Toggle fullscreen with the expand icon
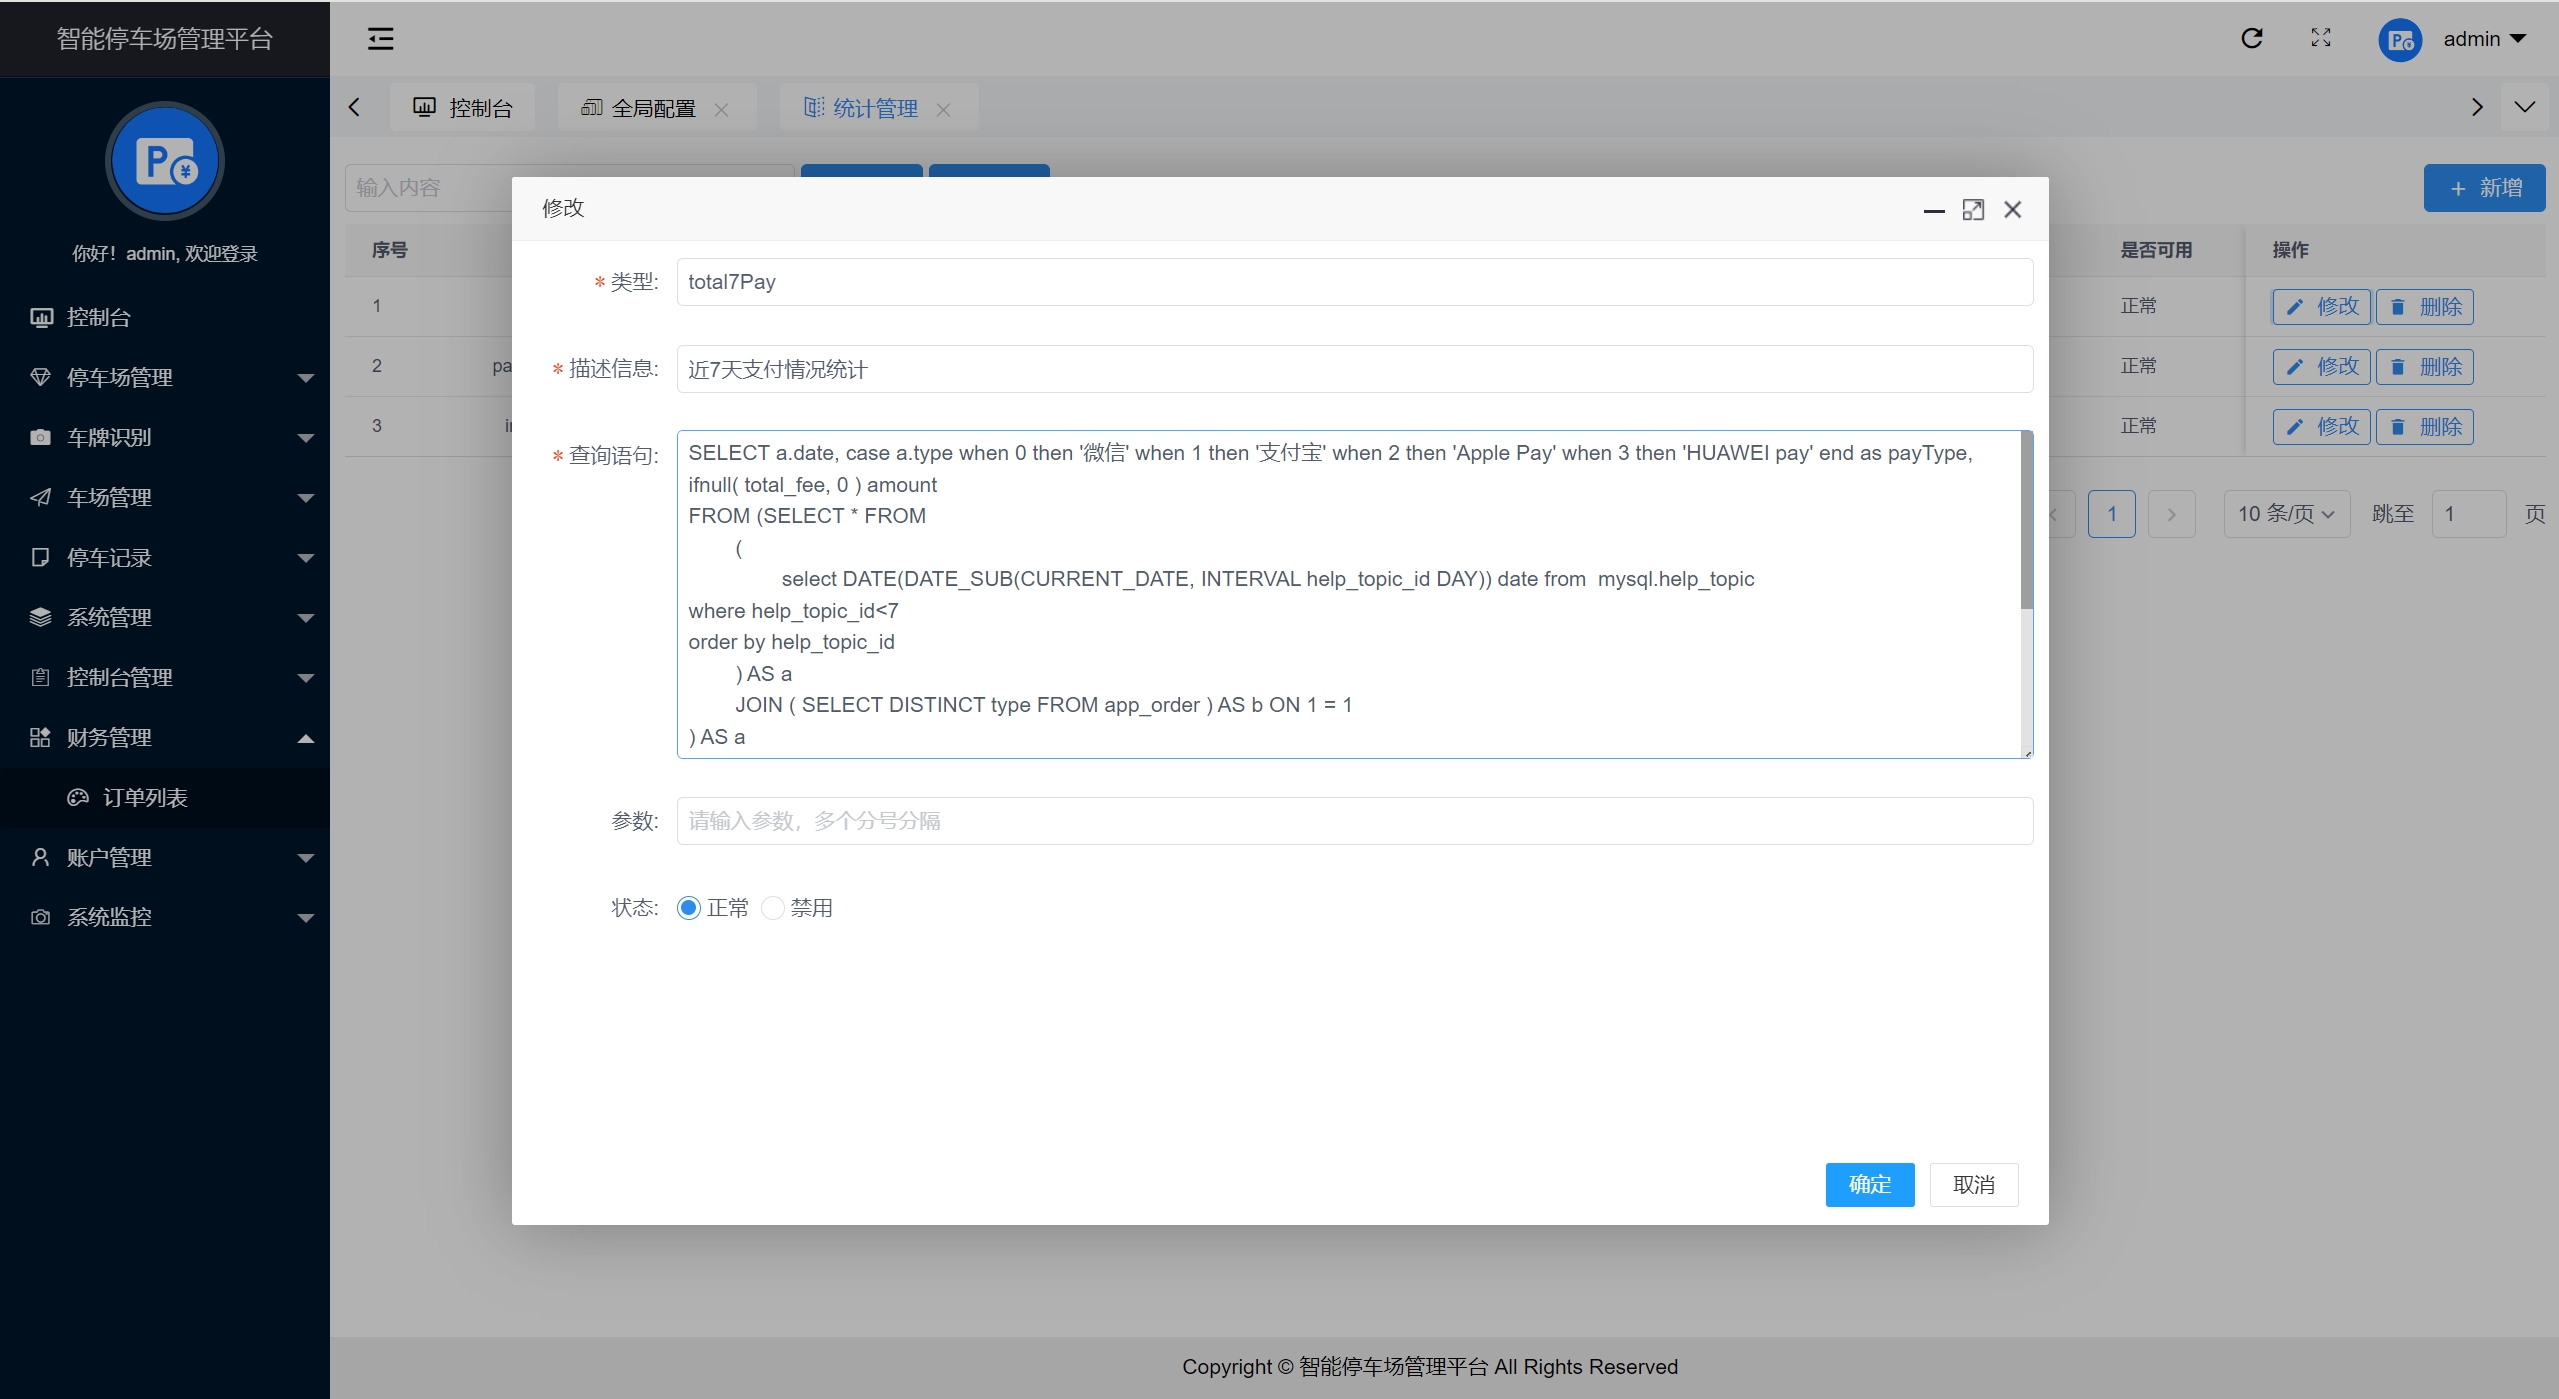The width and height of the screenshot is (2559, 1399). 2320,38
